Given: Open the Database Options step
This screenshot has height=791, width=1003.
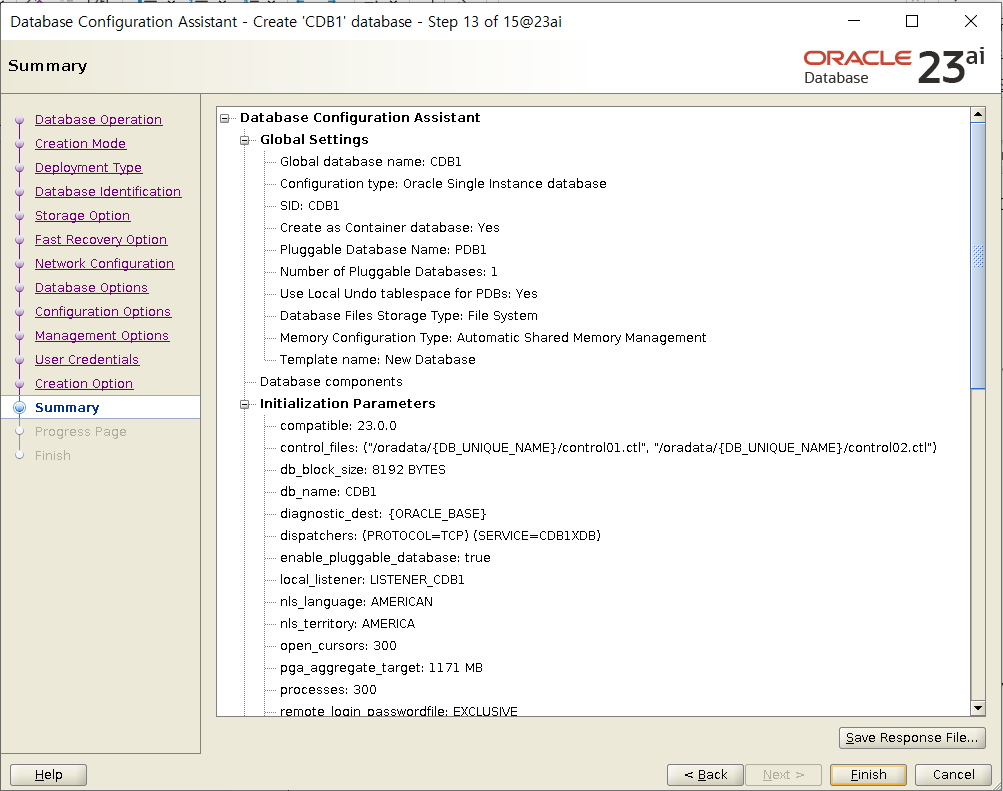Looking at the screenshot, I should pos(91,288).
